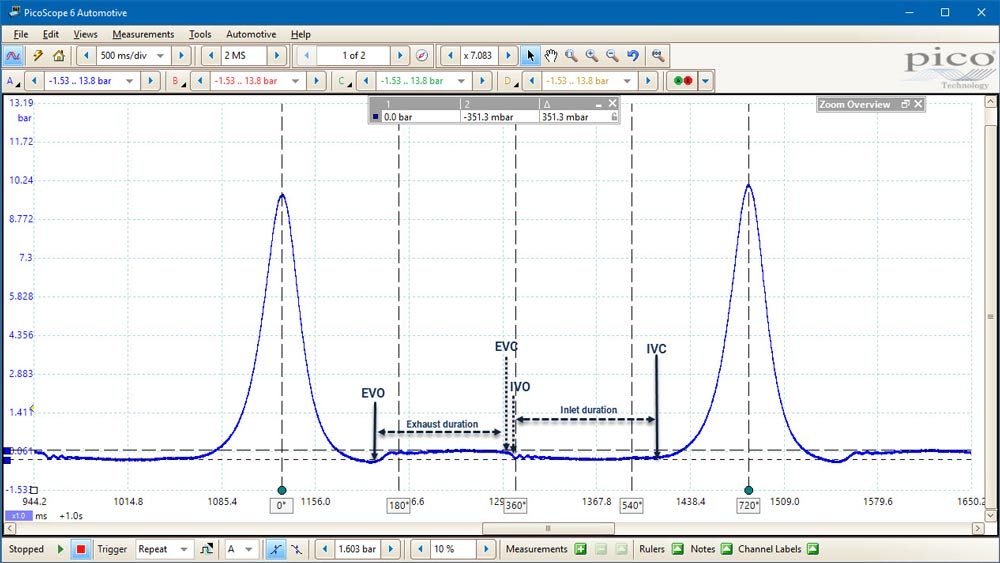
Task: Decrease sample count left of 2 MS
Action: (x=211, y=55)
